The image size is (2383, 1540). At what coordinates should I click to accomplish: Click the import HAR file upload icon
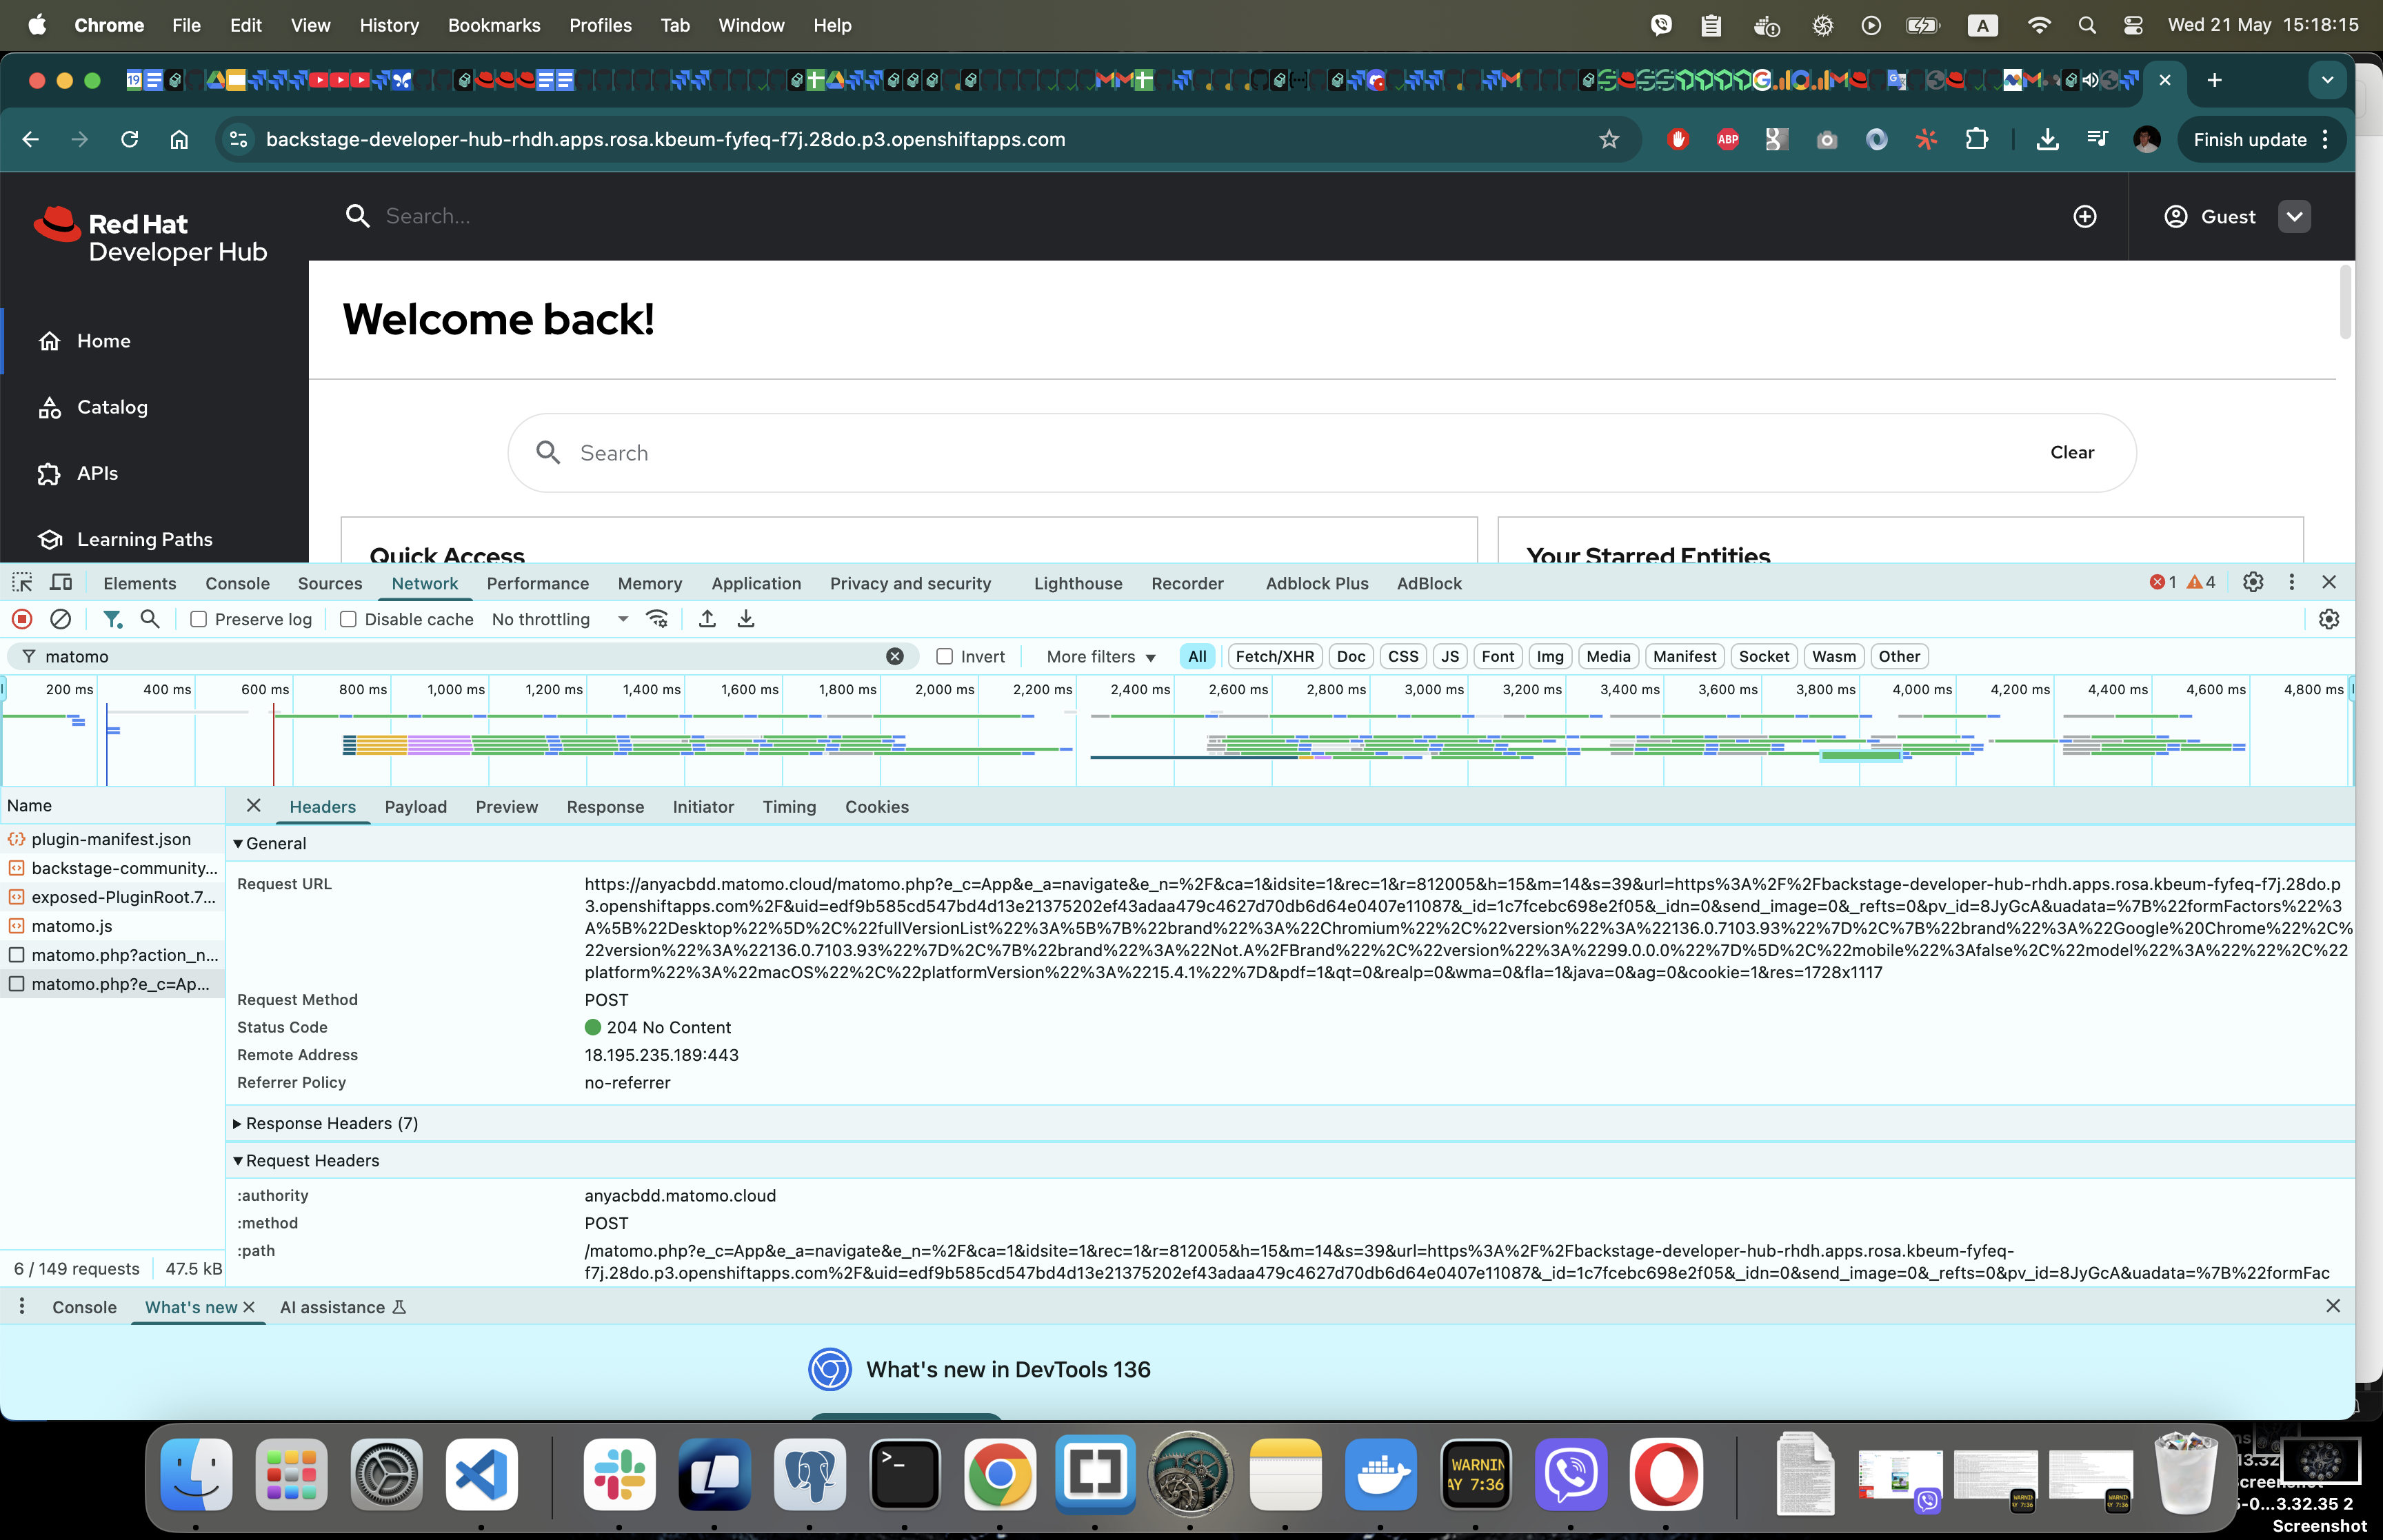pyautogui.click(x=707, y=619)
